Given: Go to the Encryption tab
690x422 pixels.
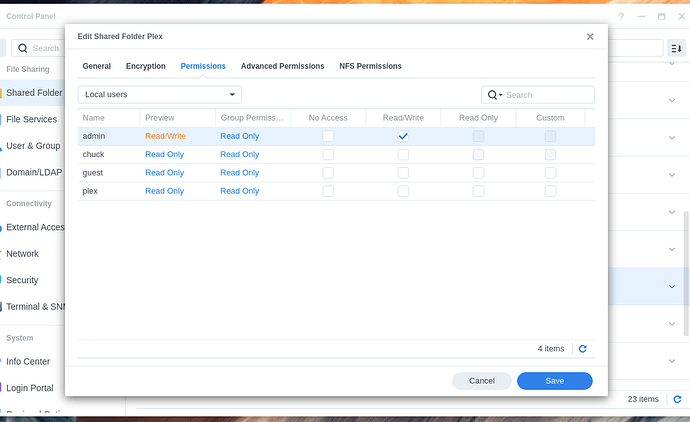Looking at the screenshot, I should point(146,66).
